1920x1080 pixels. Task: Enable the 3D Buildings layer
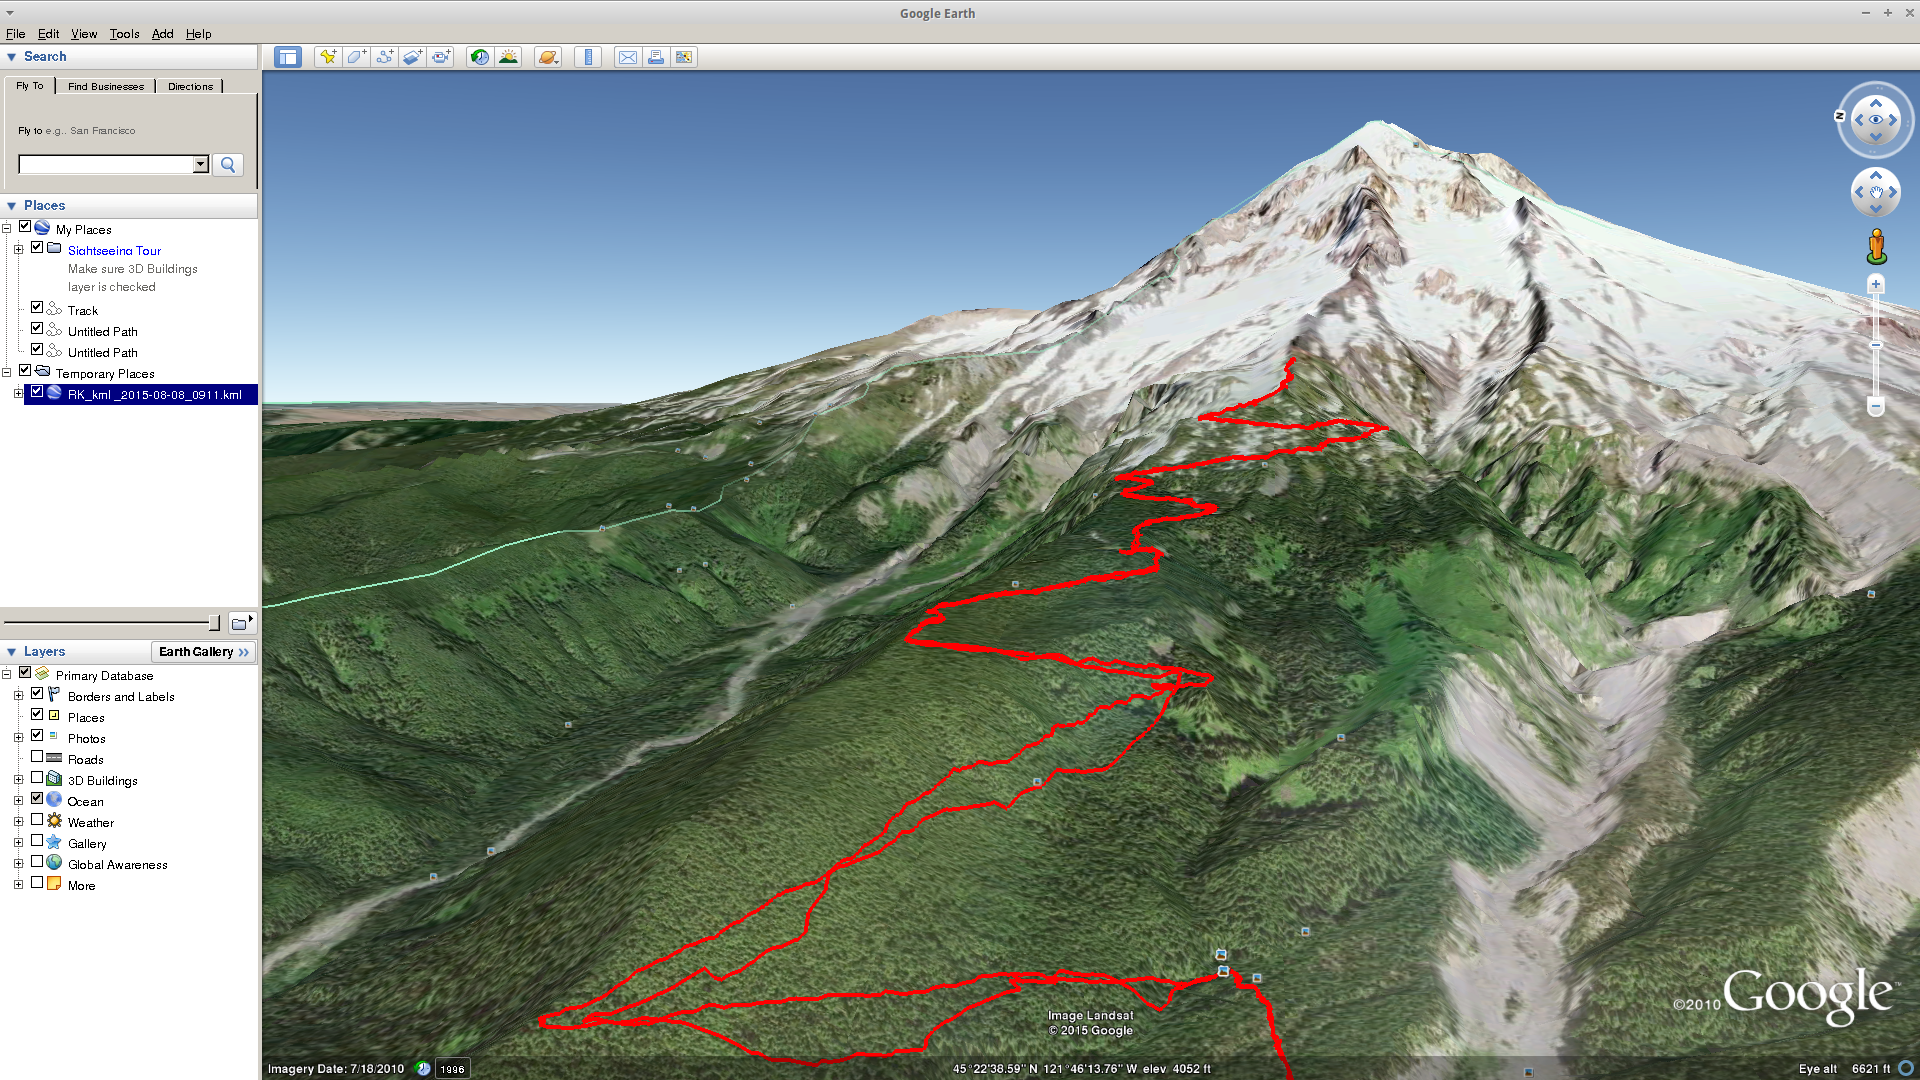37,778
